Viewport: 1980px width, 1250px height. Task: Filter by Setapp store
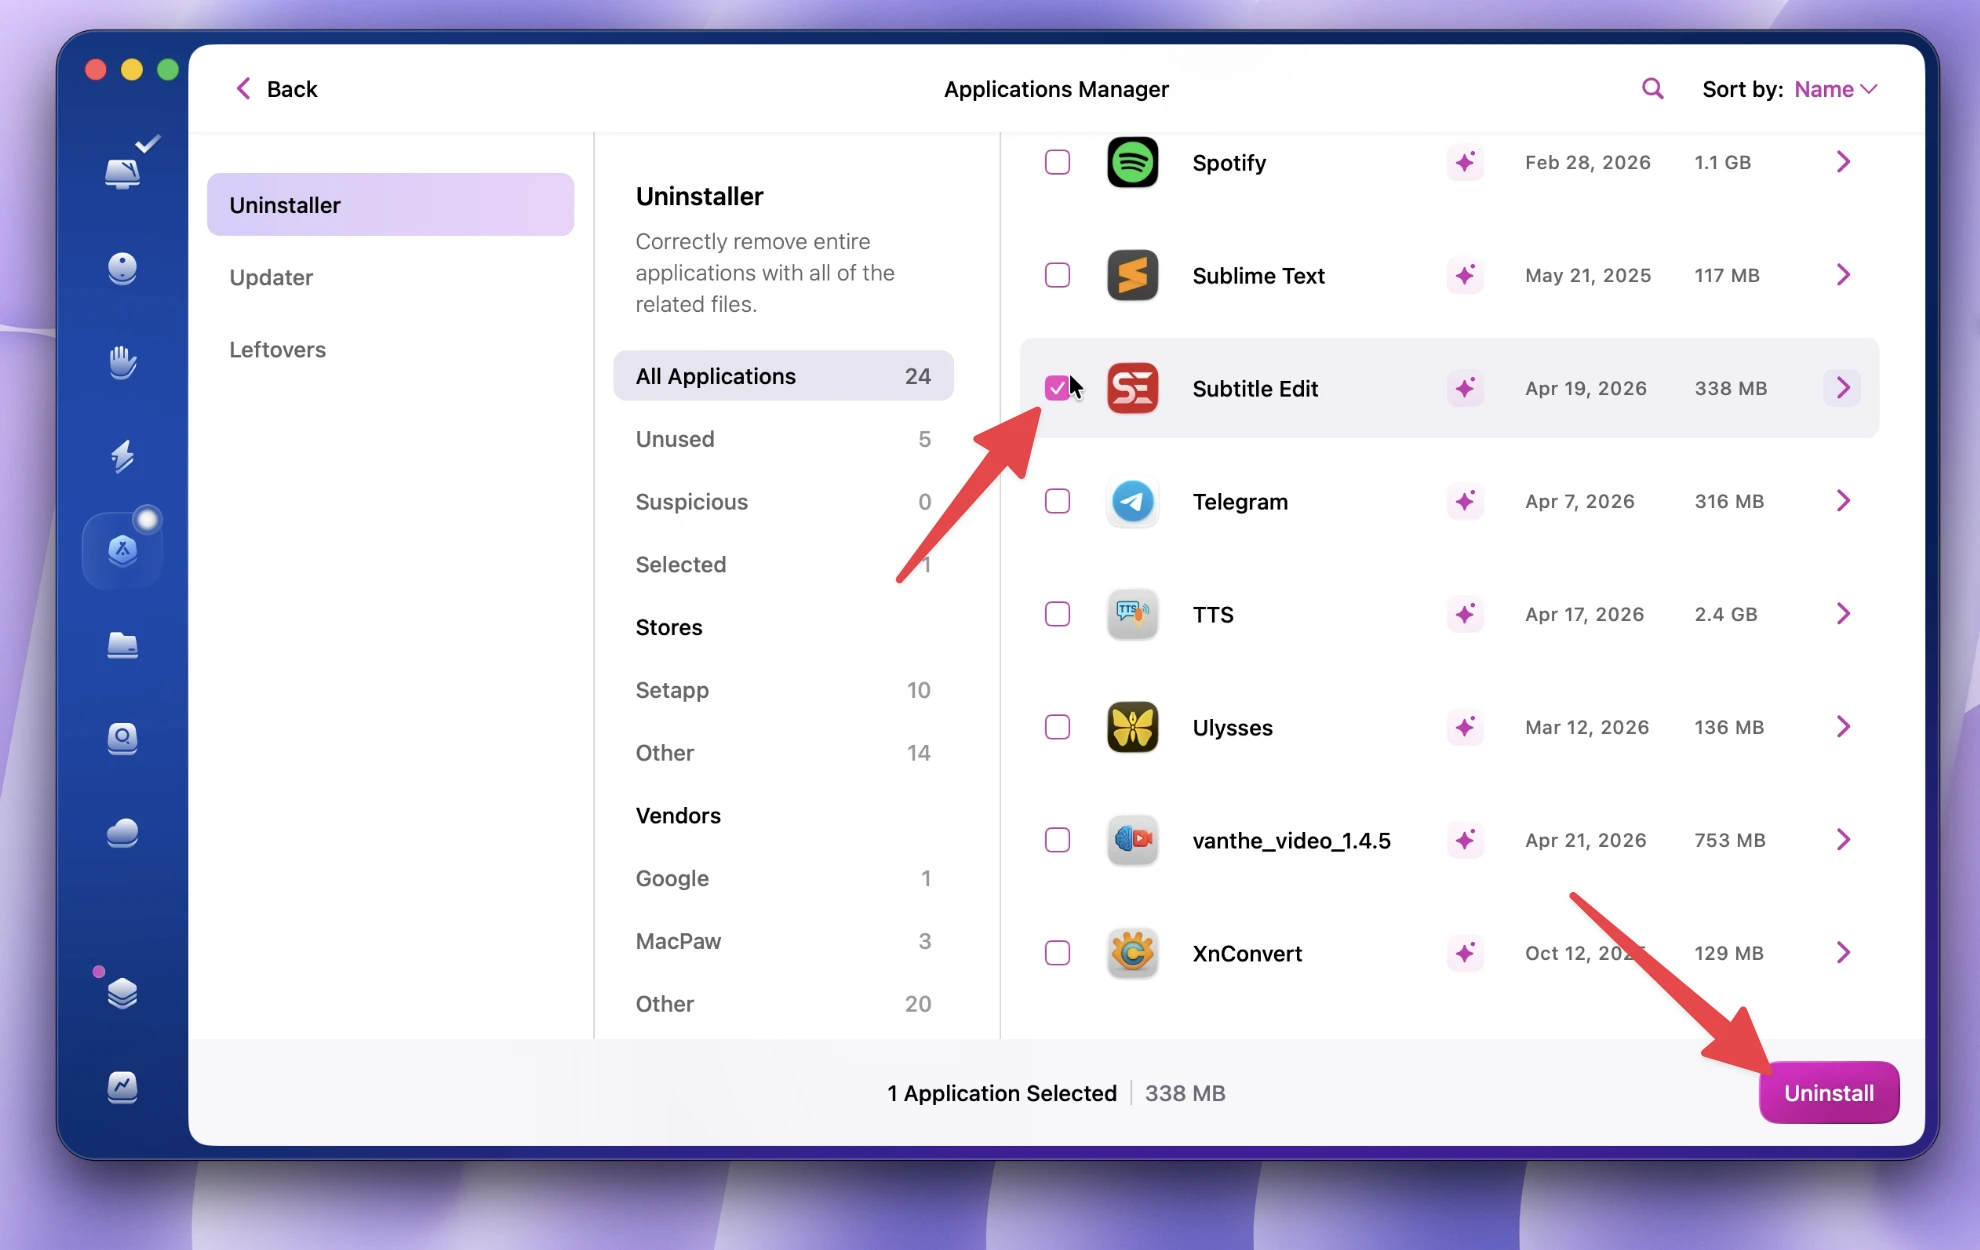783,690
